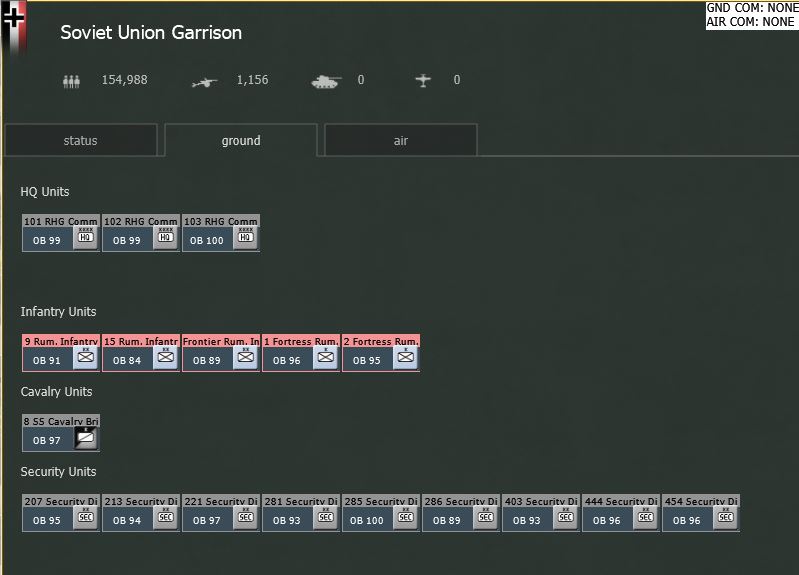Click OB 97 under 8 SS Cavalry
This screenshot has width=799, height=575.
[46, 440]
